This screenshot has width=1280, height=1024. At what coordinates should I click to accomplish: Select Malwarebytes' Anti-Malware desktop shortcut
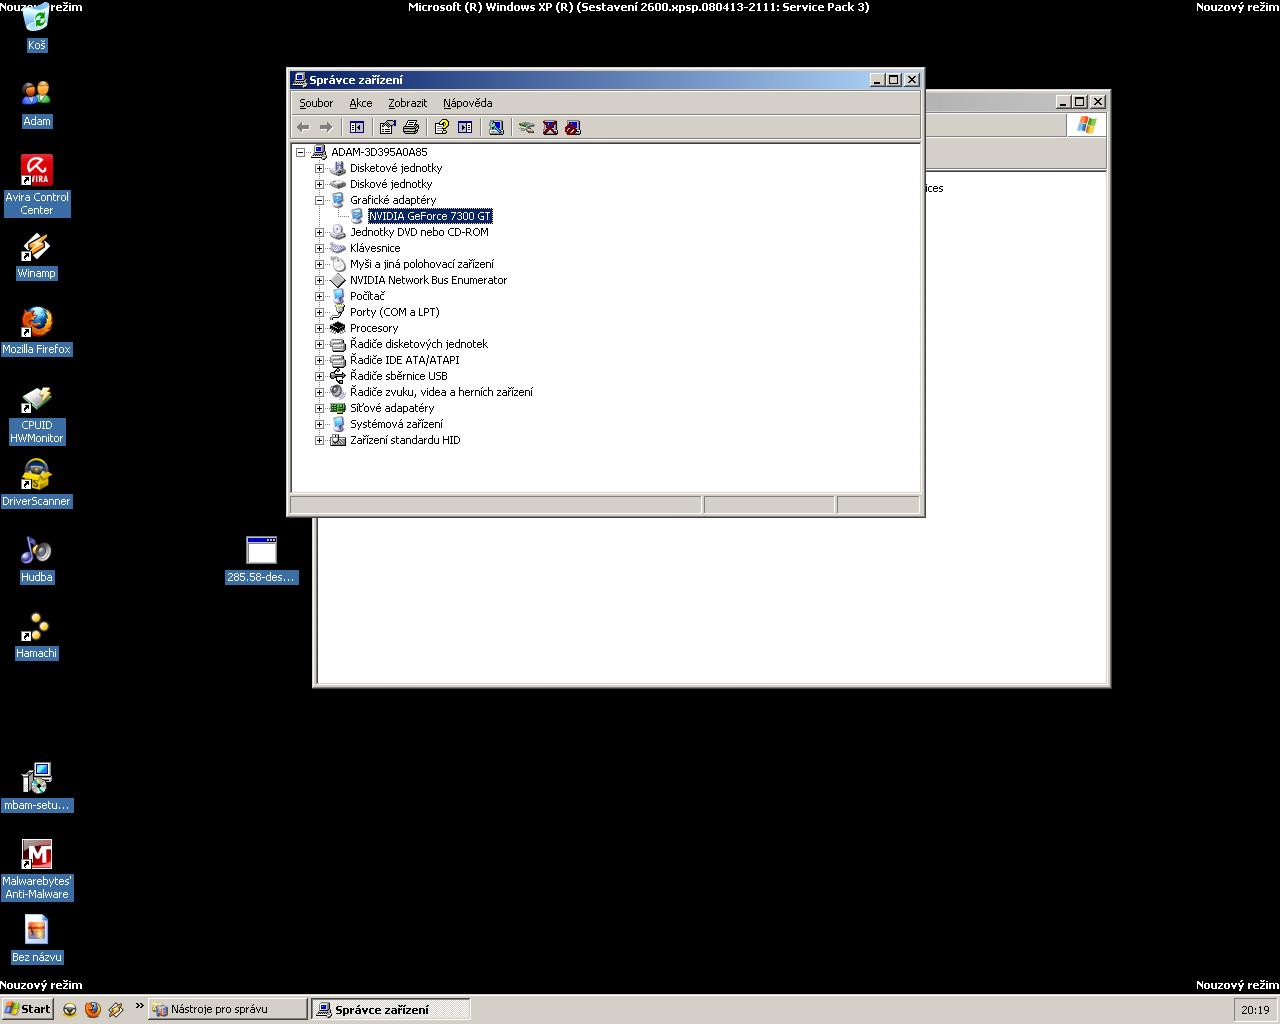pos(37,869)
